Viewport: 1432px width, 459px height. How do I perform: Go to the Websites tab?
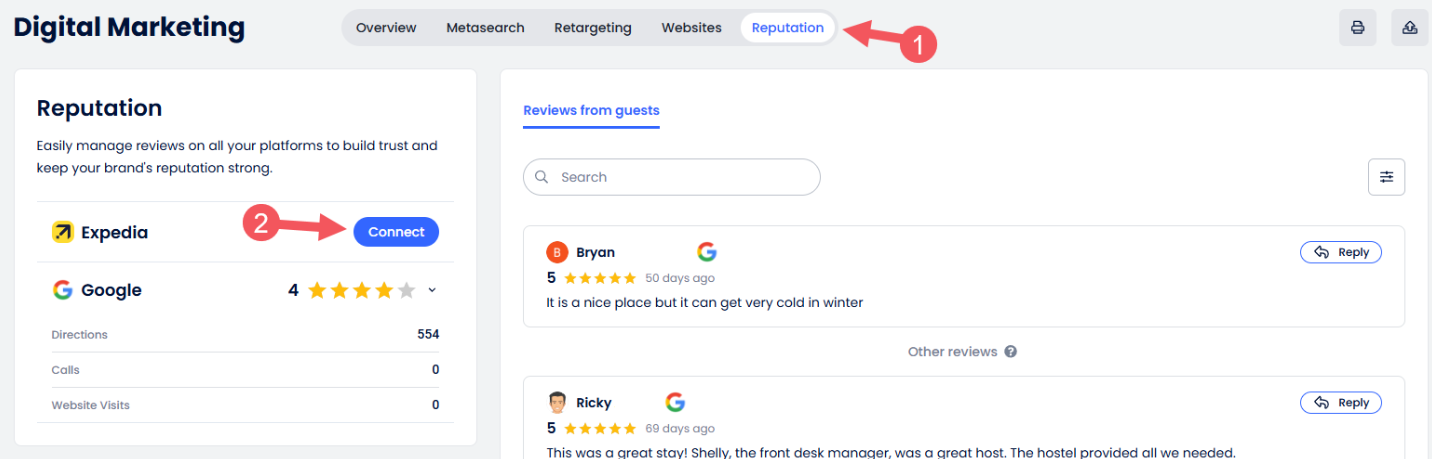click(x=691, y=28)
